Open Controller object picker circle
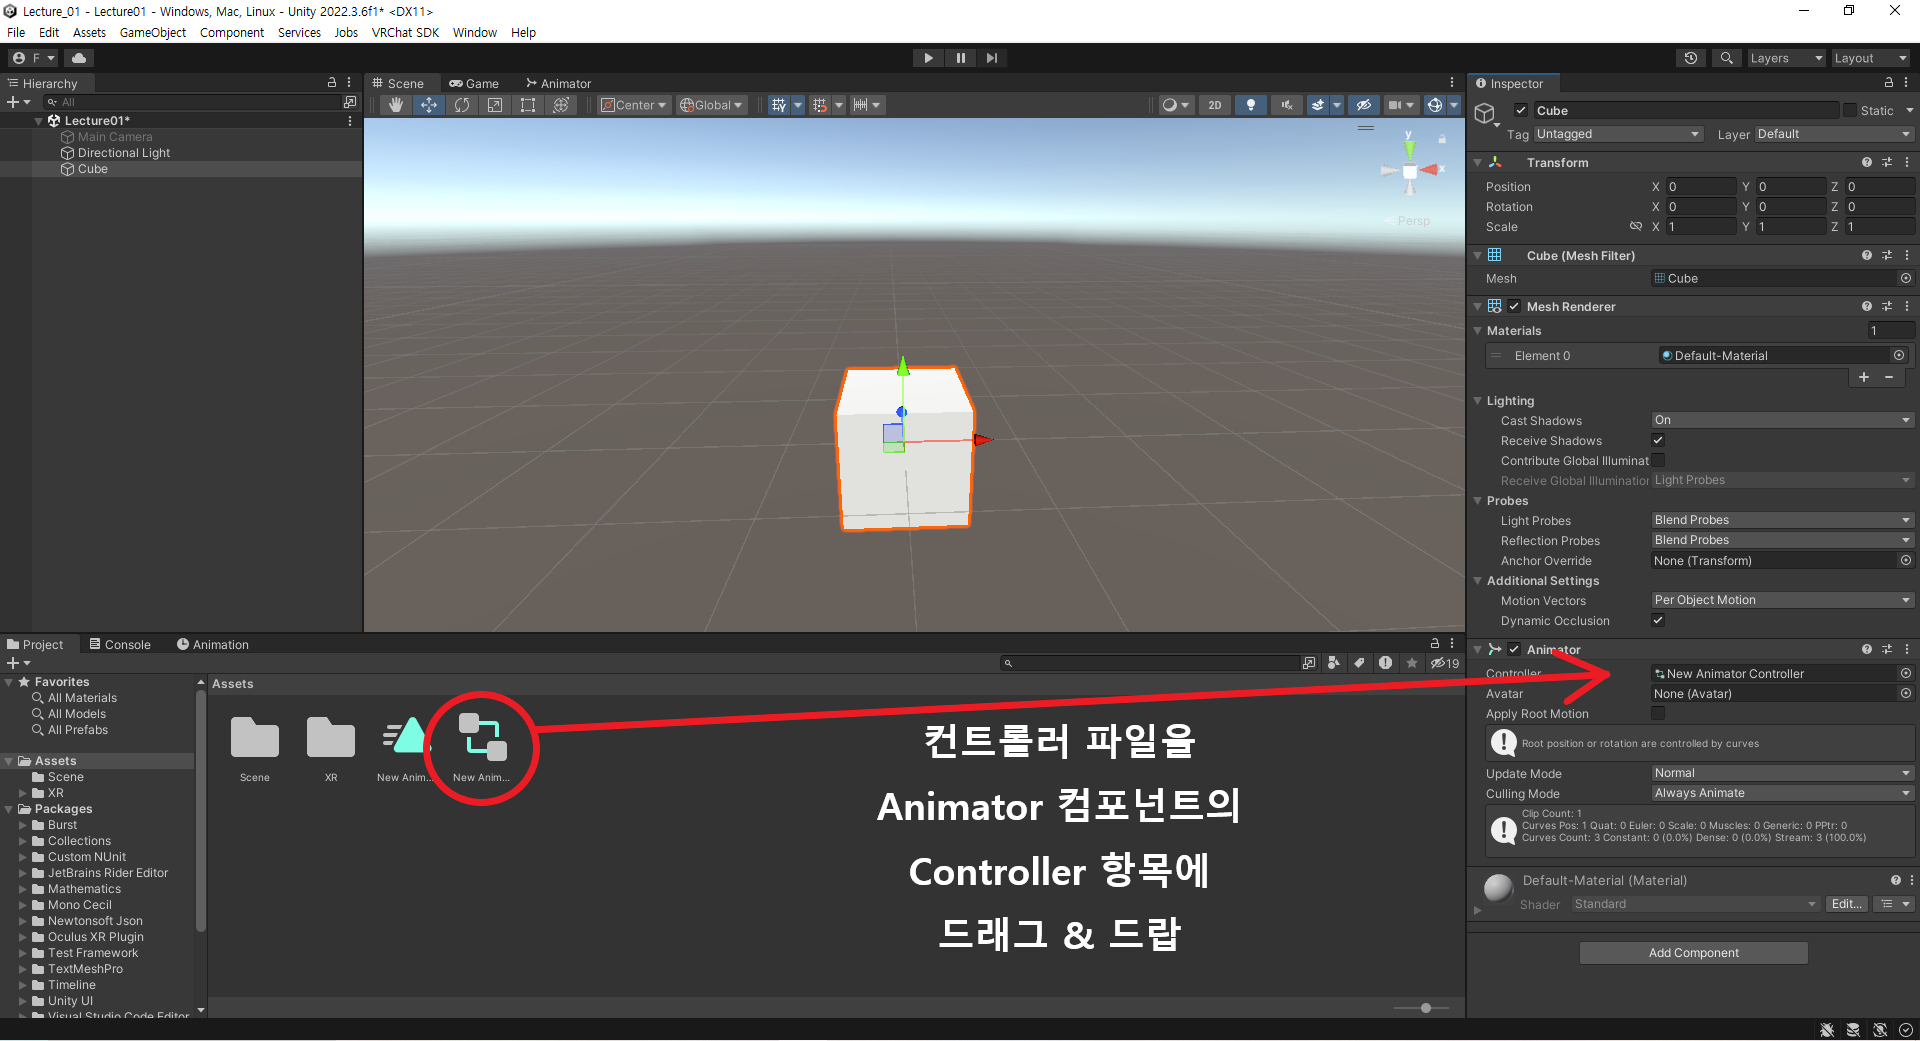The image size is (1920, 1041). [1906, 674]
